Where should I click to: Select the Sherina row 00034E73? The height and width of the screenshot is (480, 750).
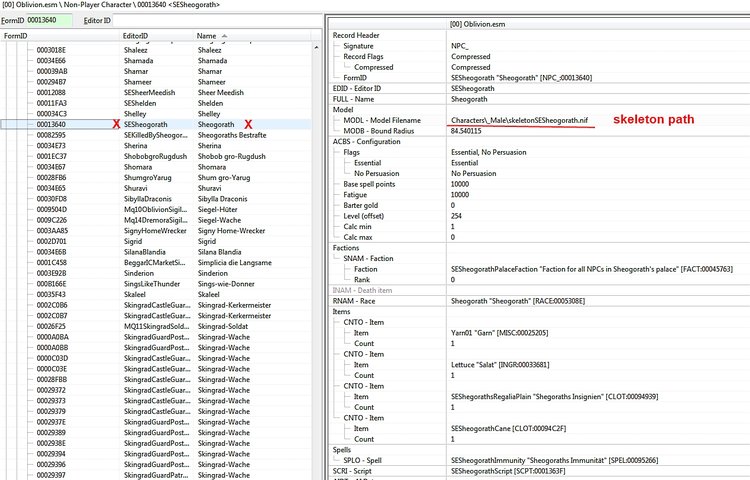click(x=156, y=146)
